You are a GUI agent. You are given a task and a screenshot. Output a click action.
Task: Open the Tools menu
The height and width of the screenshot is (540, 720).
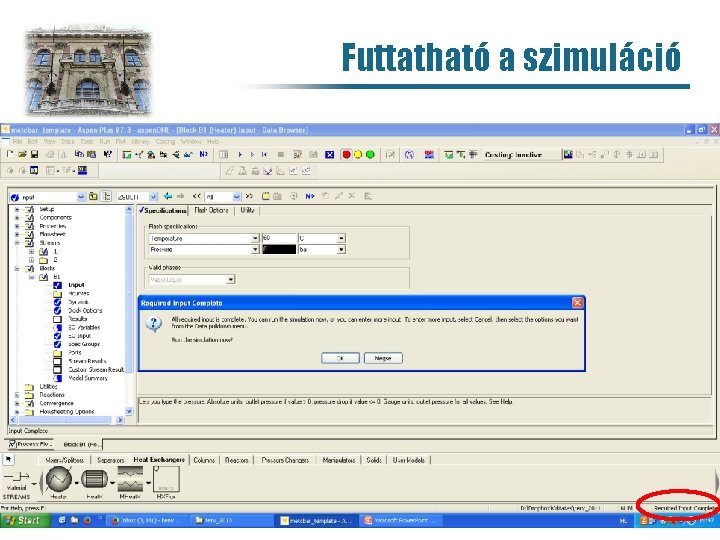point(87,141)
